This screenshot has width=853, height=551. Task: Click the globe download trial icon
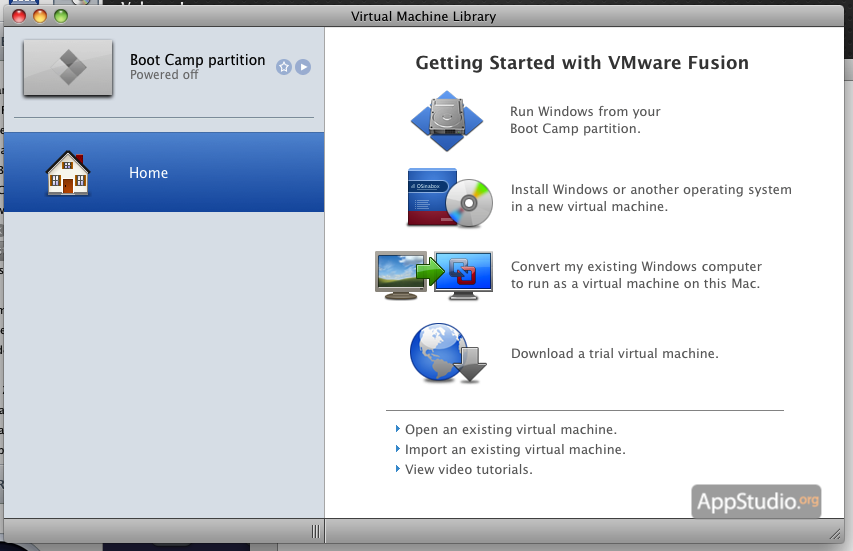point(447,353)
